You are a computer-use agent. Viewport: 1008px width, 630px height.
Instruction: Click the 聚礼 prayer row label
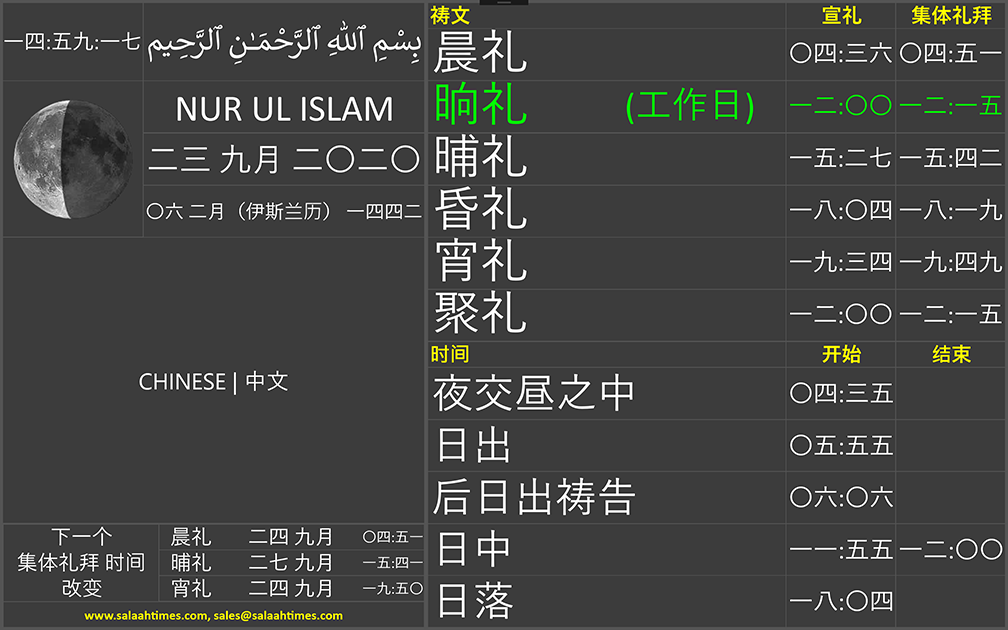pyautogui.click(x=480, y=314)
